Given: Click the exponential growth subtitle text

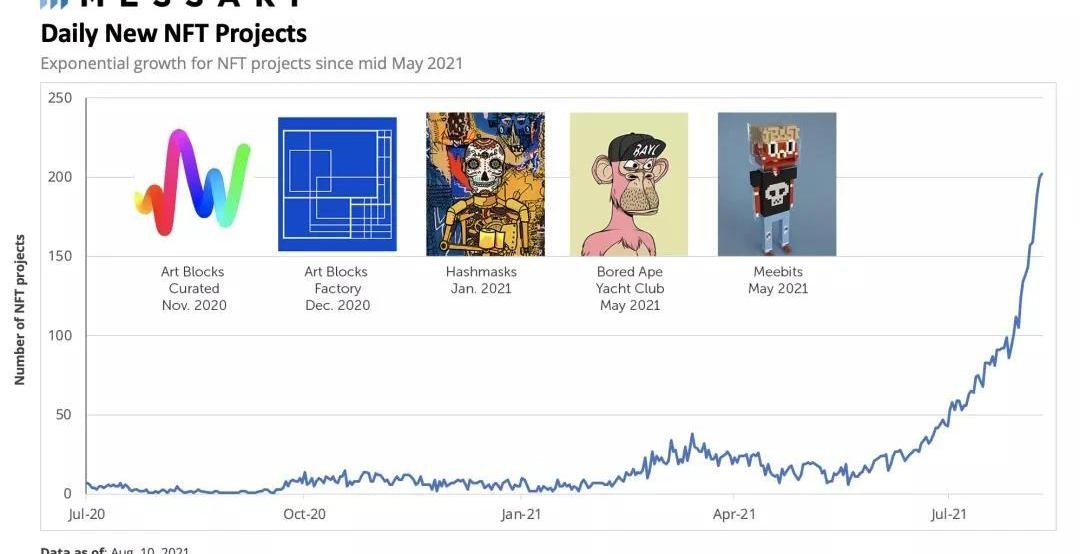Looking at the screenshot, I should (x=251, y=63).
